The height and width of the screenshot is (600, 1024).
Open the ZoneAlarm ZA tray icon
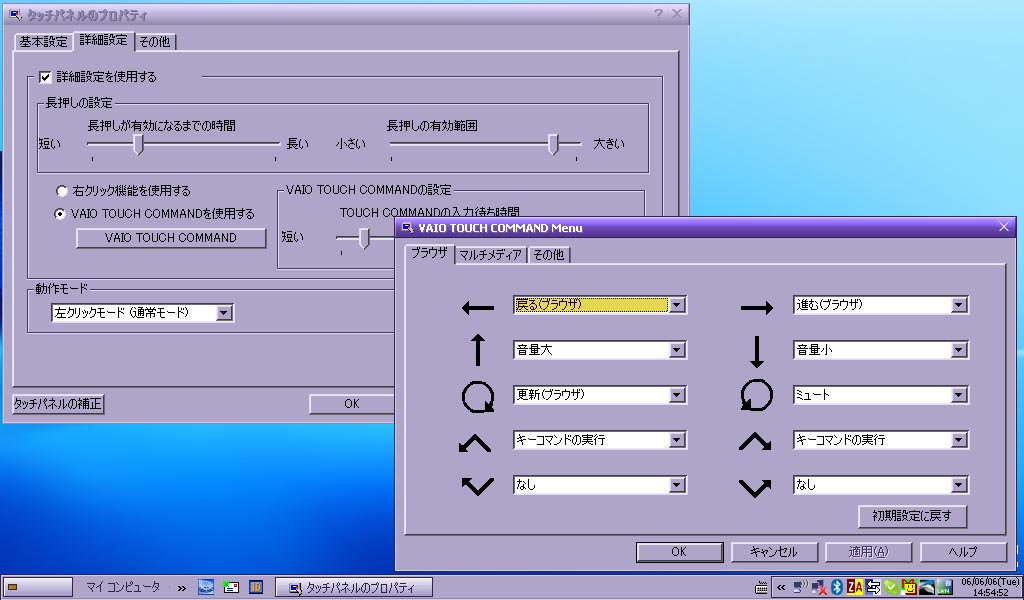(x=854, y=587)
